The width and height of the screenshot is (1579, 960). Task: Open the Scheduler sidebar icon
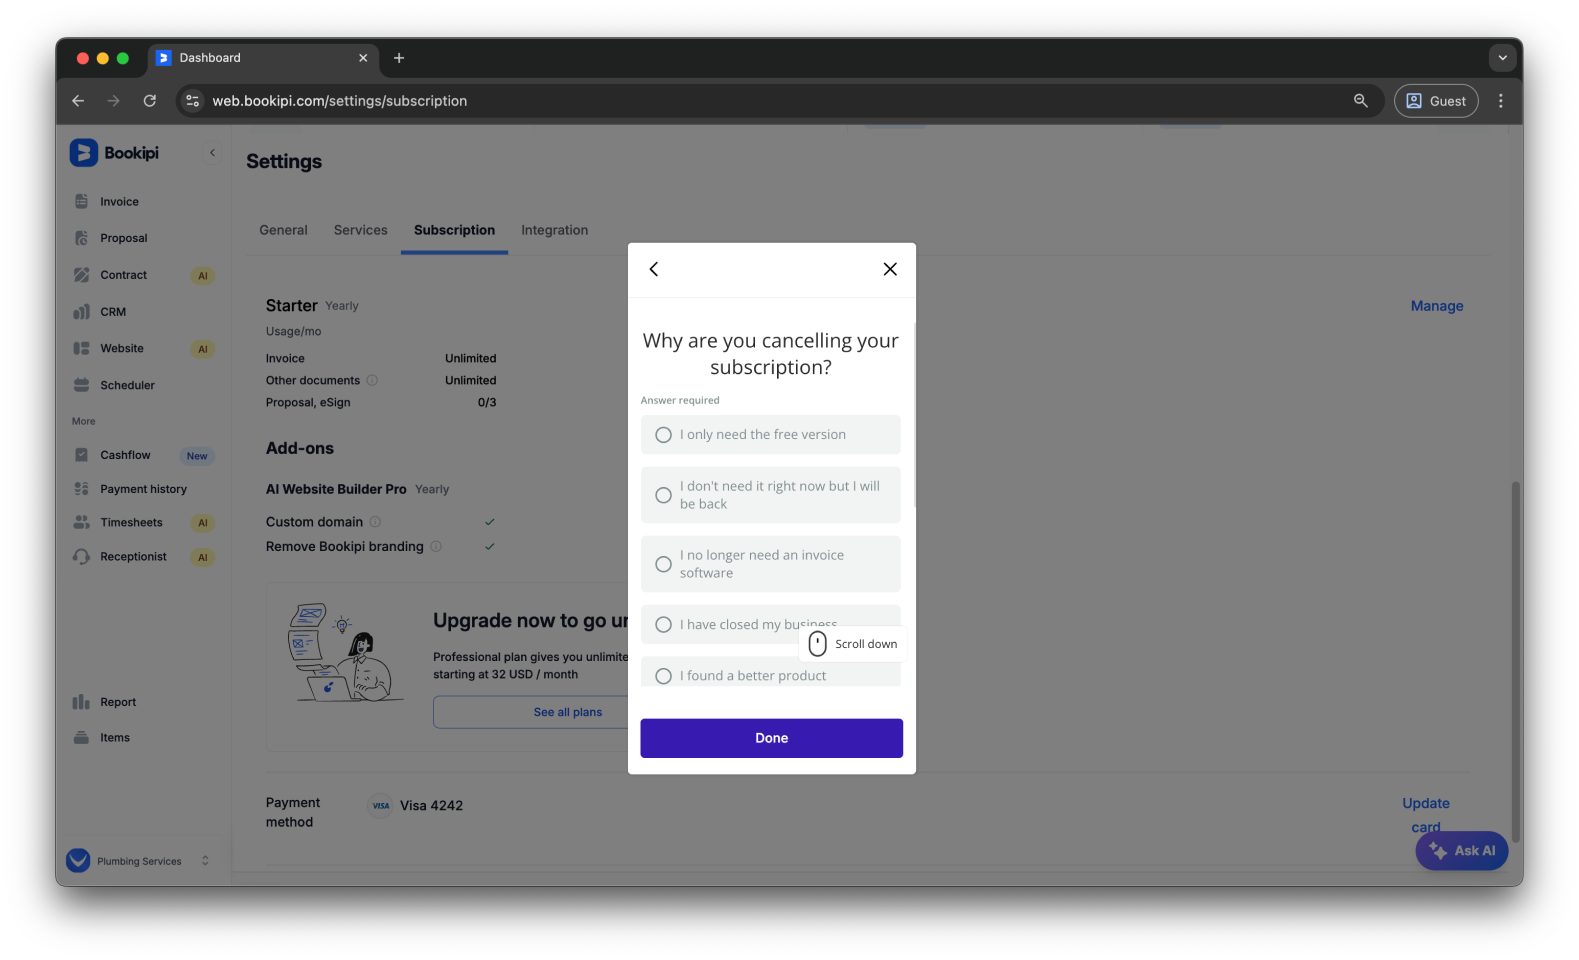(82, 385)
